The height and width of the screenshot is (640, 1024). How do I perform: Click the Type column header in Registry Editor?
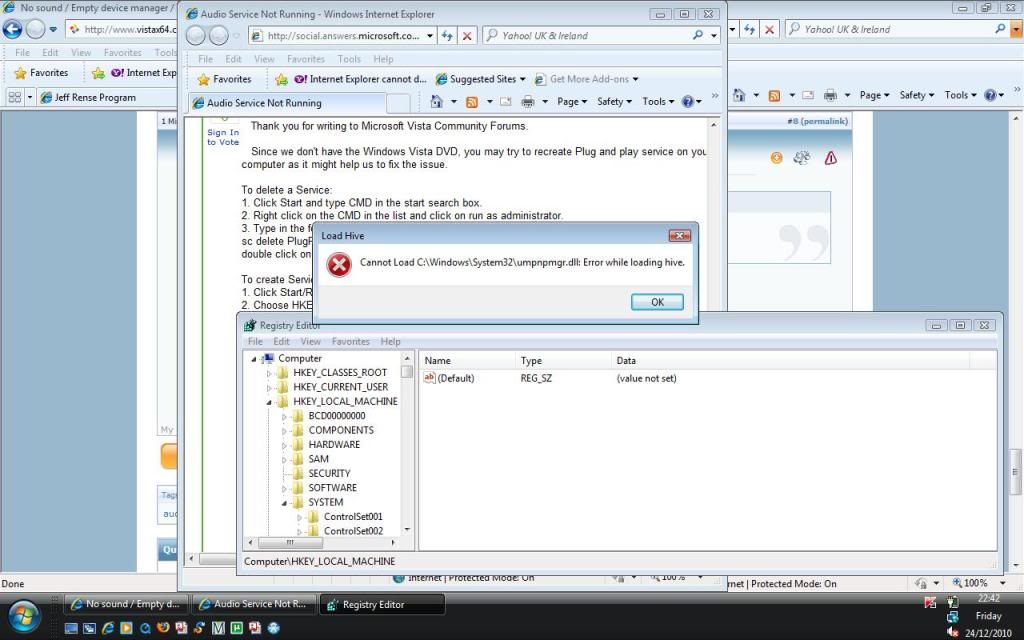point(563,360)
